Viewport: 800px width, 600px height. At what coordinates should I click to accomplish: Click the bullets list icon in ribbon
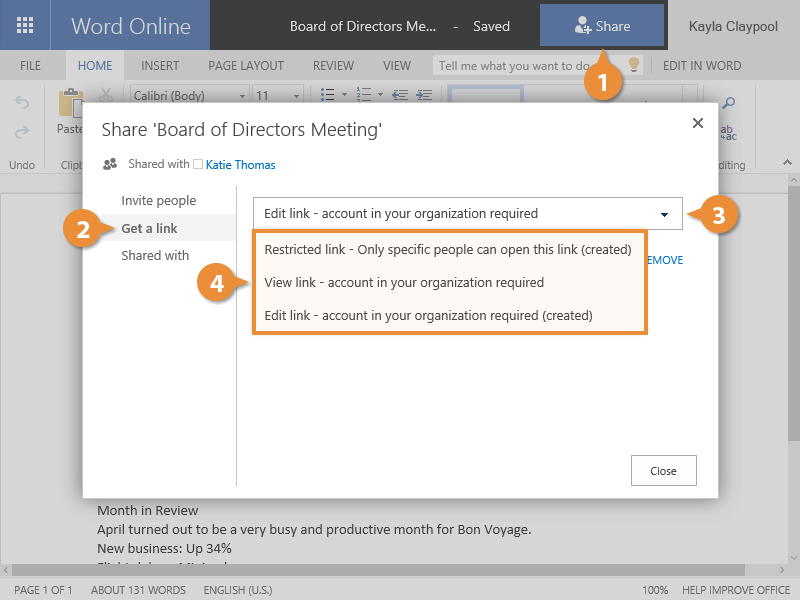pos(326,96)
